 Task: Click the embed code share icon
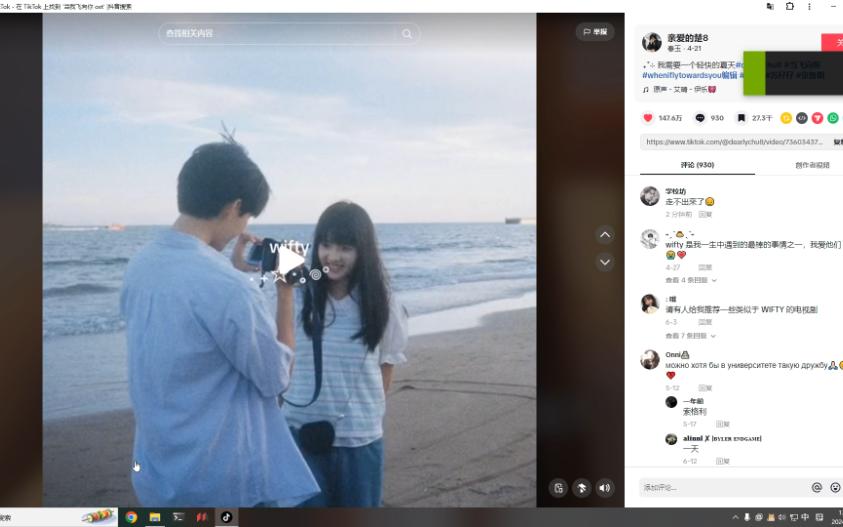[x=802, y=118]
